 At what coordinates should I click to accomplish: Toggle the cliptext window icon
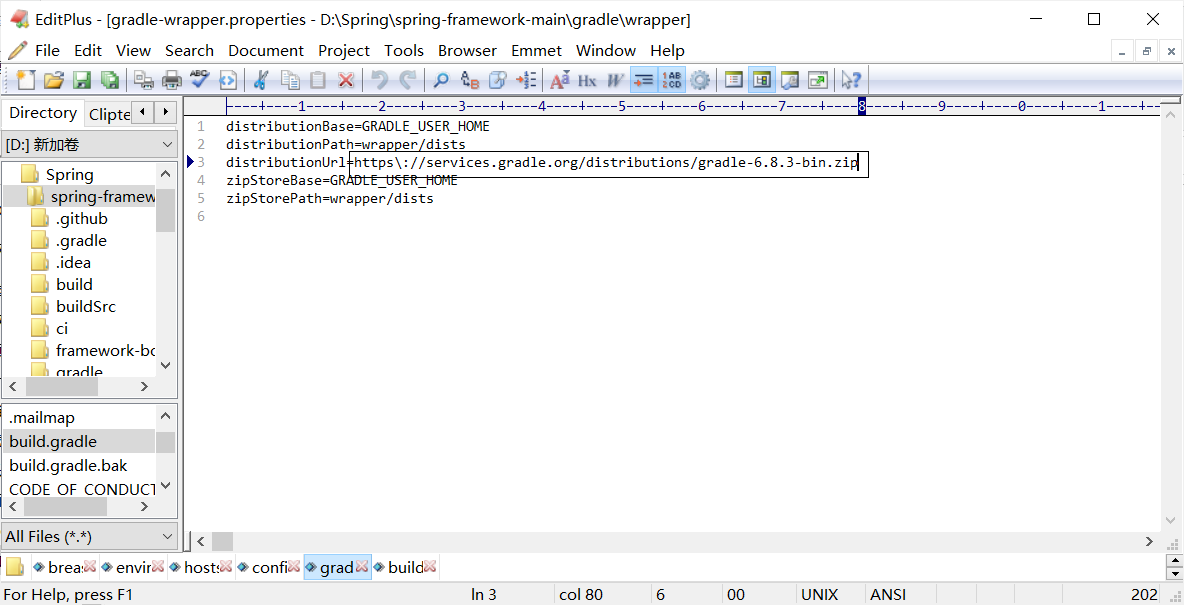733,79
